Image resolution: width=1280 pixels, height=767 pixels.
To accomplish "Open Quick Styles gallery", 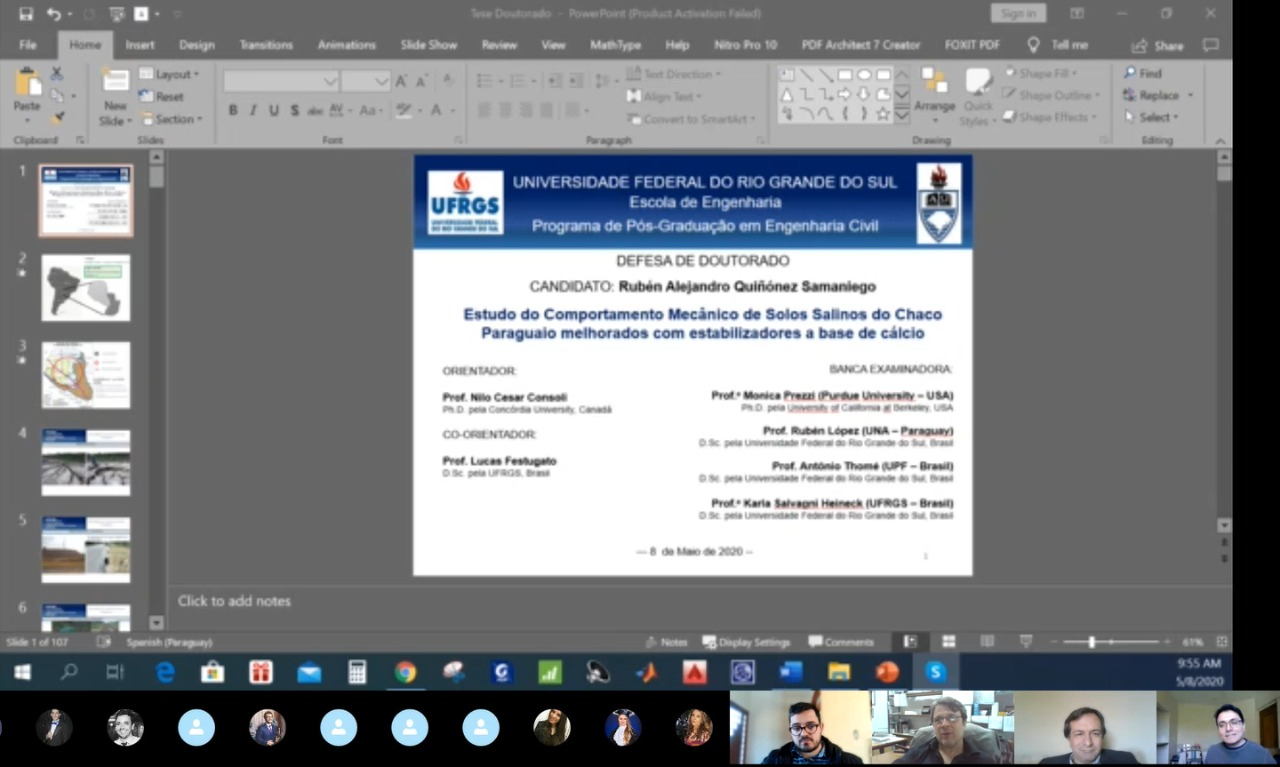I will coord(977,98).
